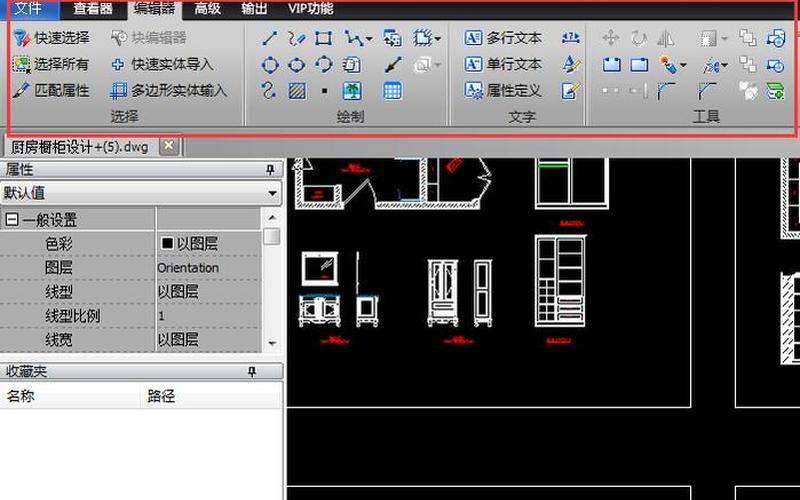Click the 属性定义 button

click(503, 91)
